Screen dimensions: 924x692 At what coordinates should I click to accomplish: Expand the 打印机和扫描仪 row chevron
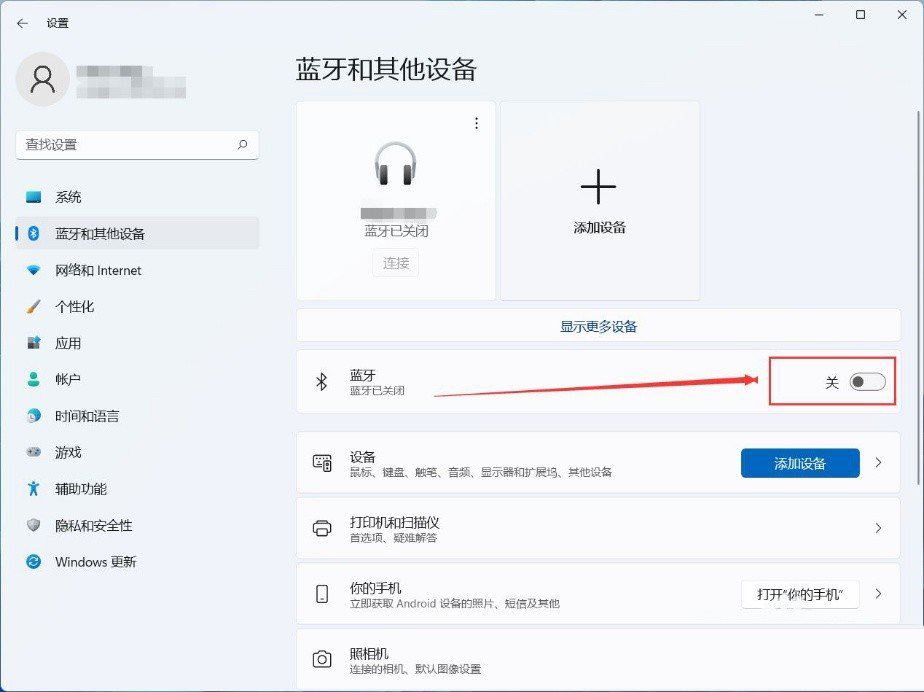pos(878,528)
